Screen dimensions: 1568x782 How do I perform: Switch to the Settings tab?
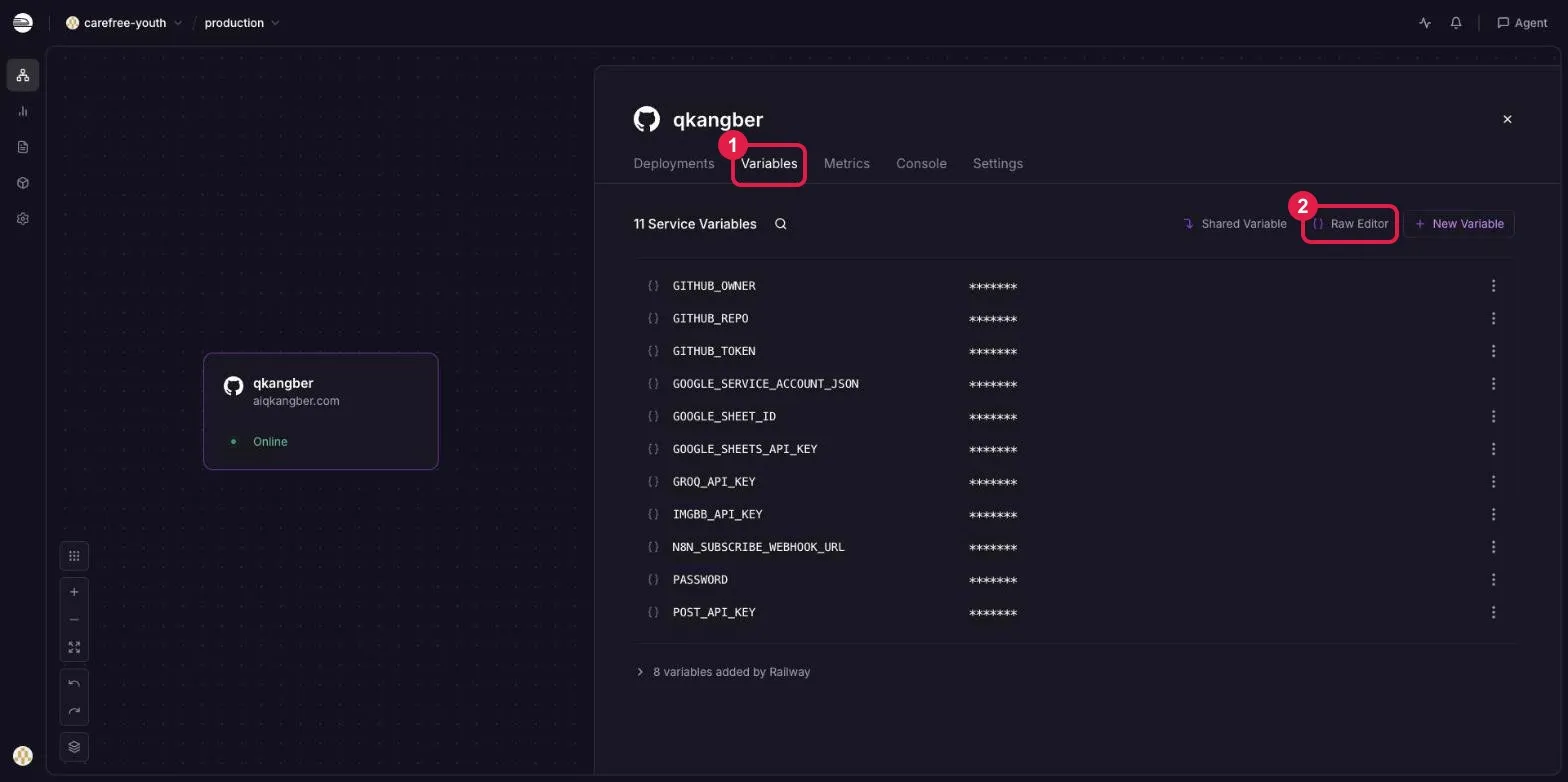coord(998,164)
